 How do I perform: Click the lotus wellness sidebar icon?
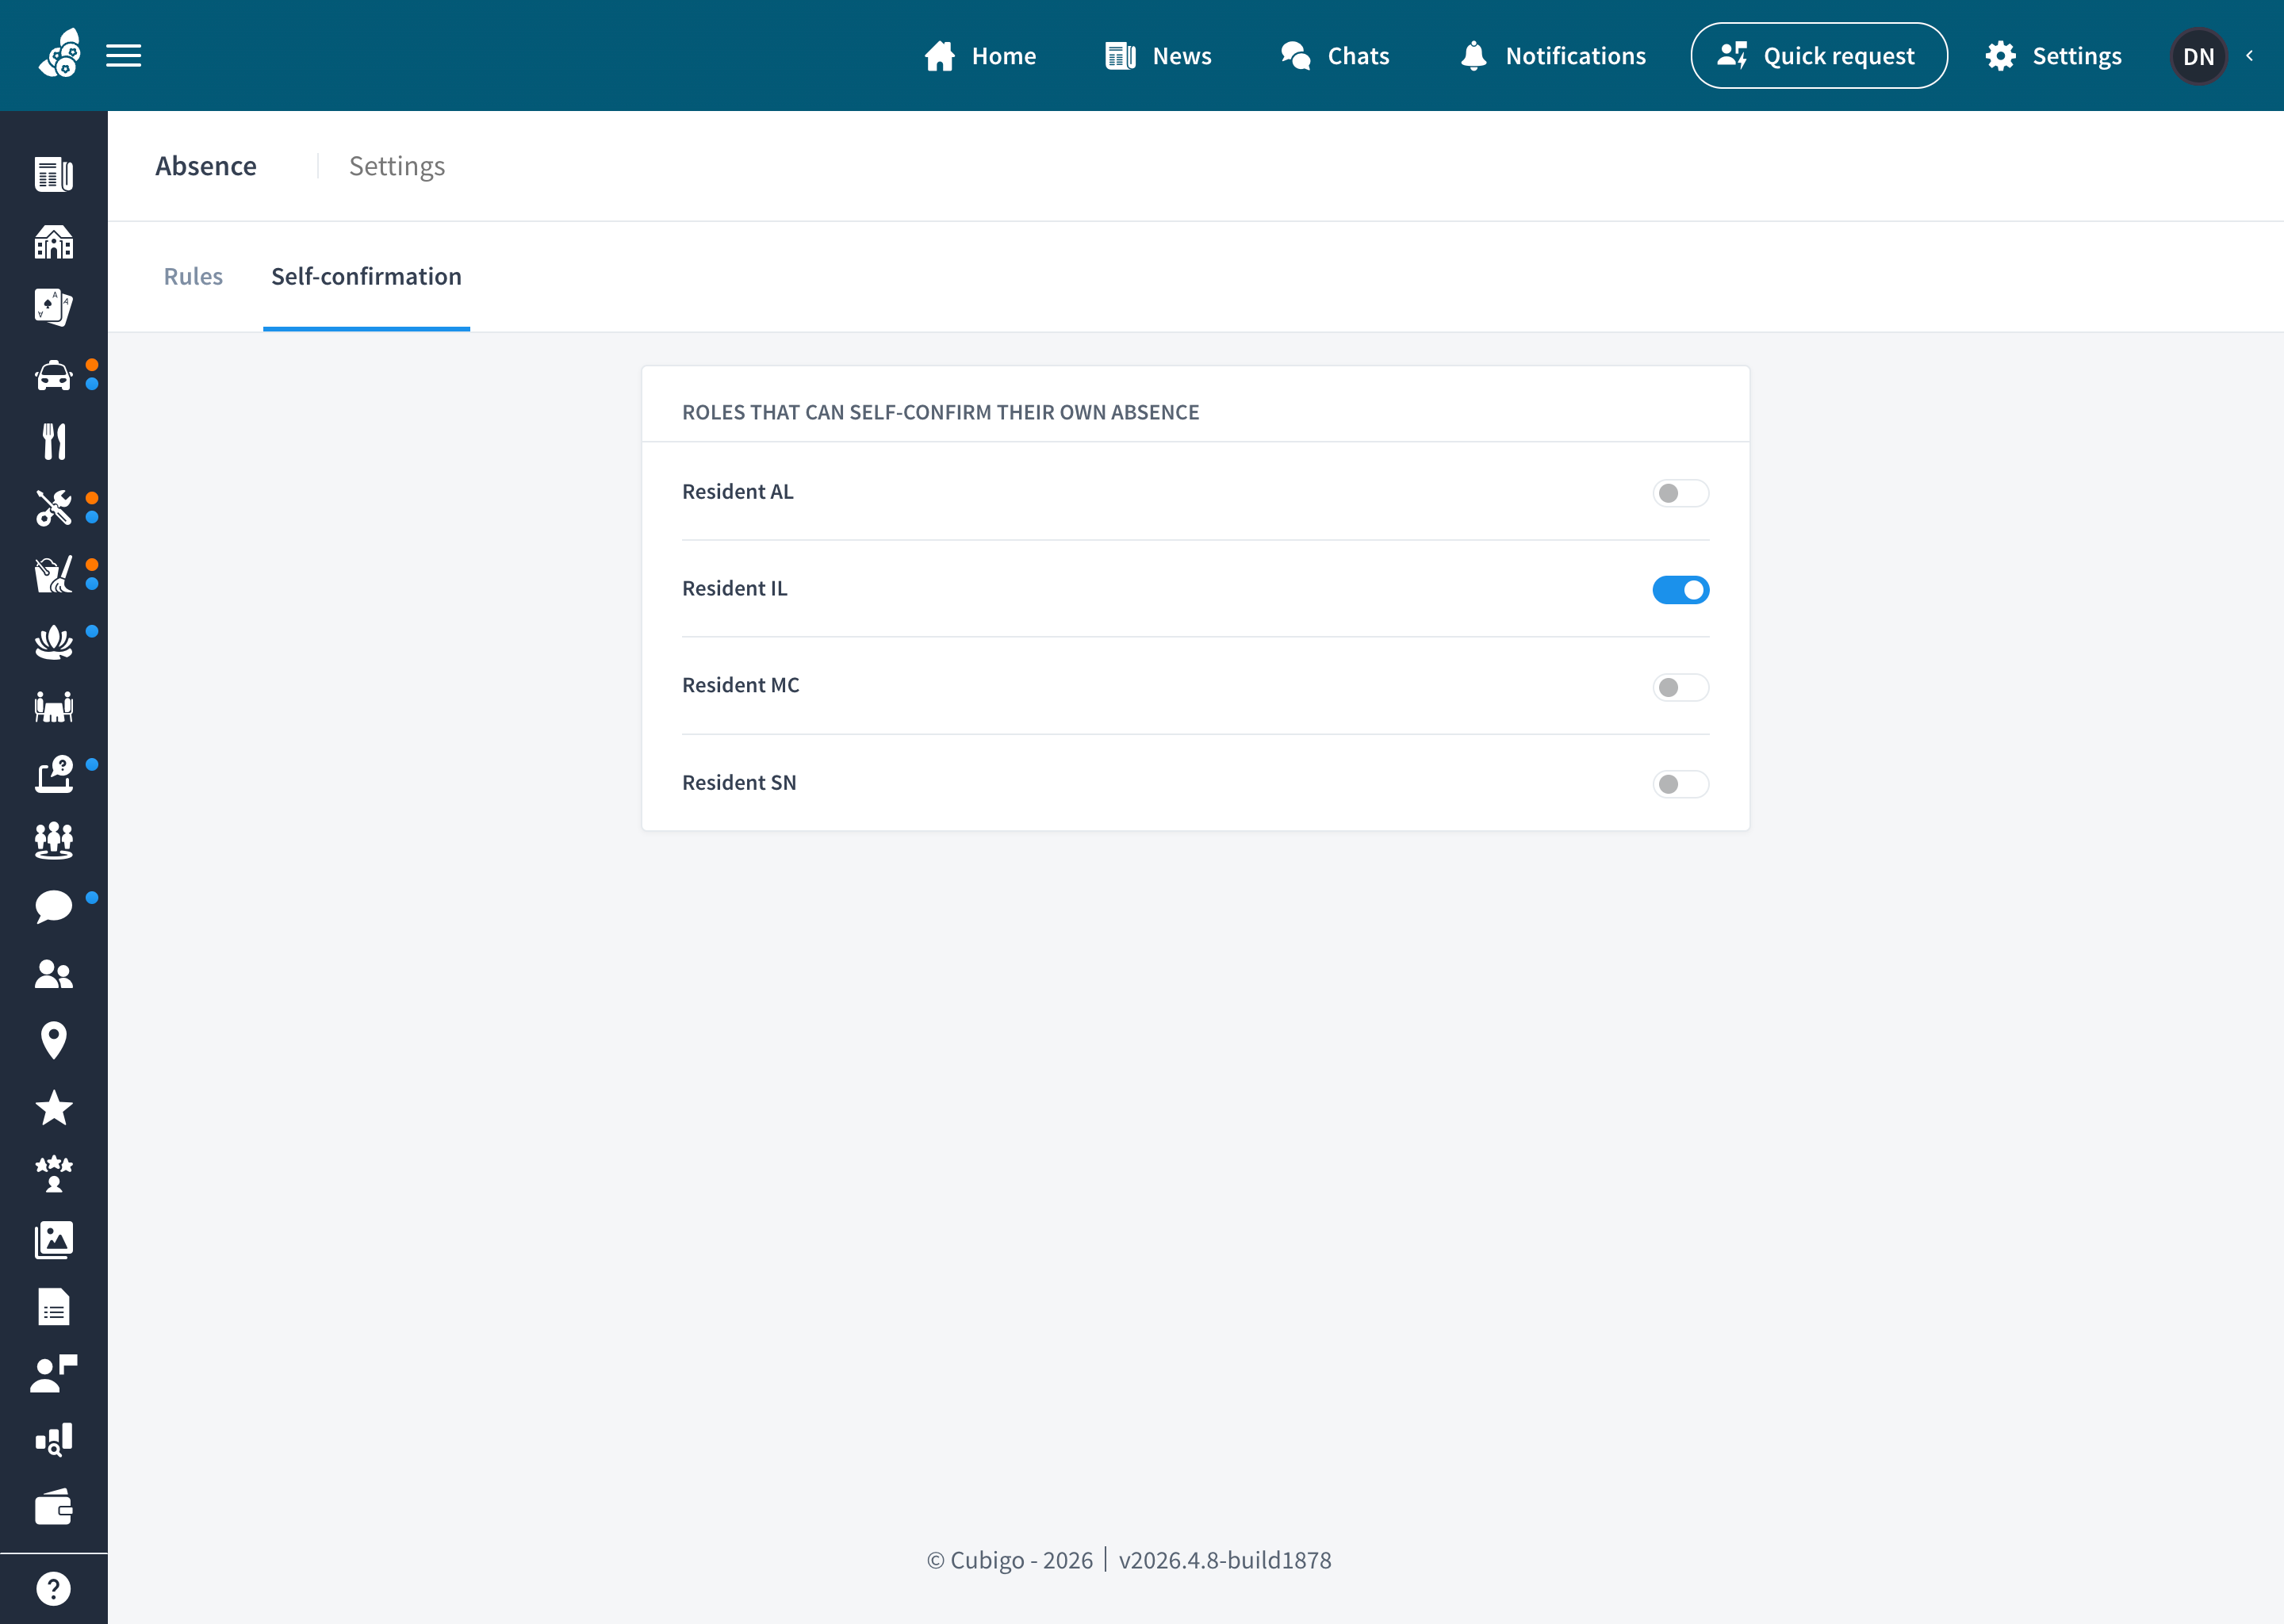53,642
